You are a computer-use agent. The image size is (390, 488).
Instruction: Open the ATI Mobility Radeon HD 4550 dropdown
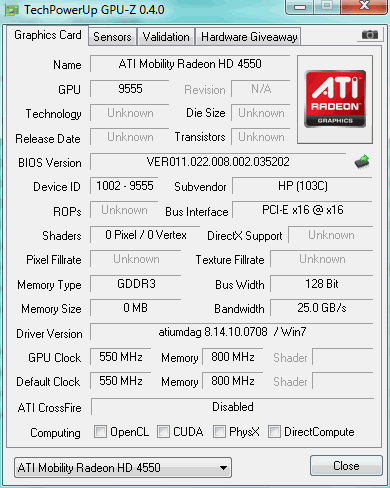click(123, 468)
